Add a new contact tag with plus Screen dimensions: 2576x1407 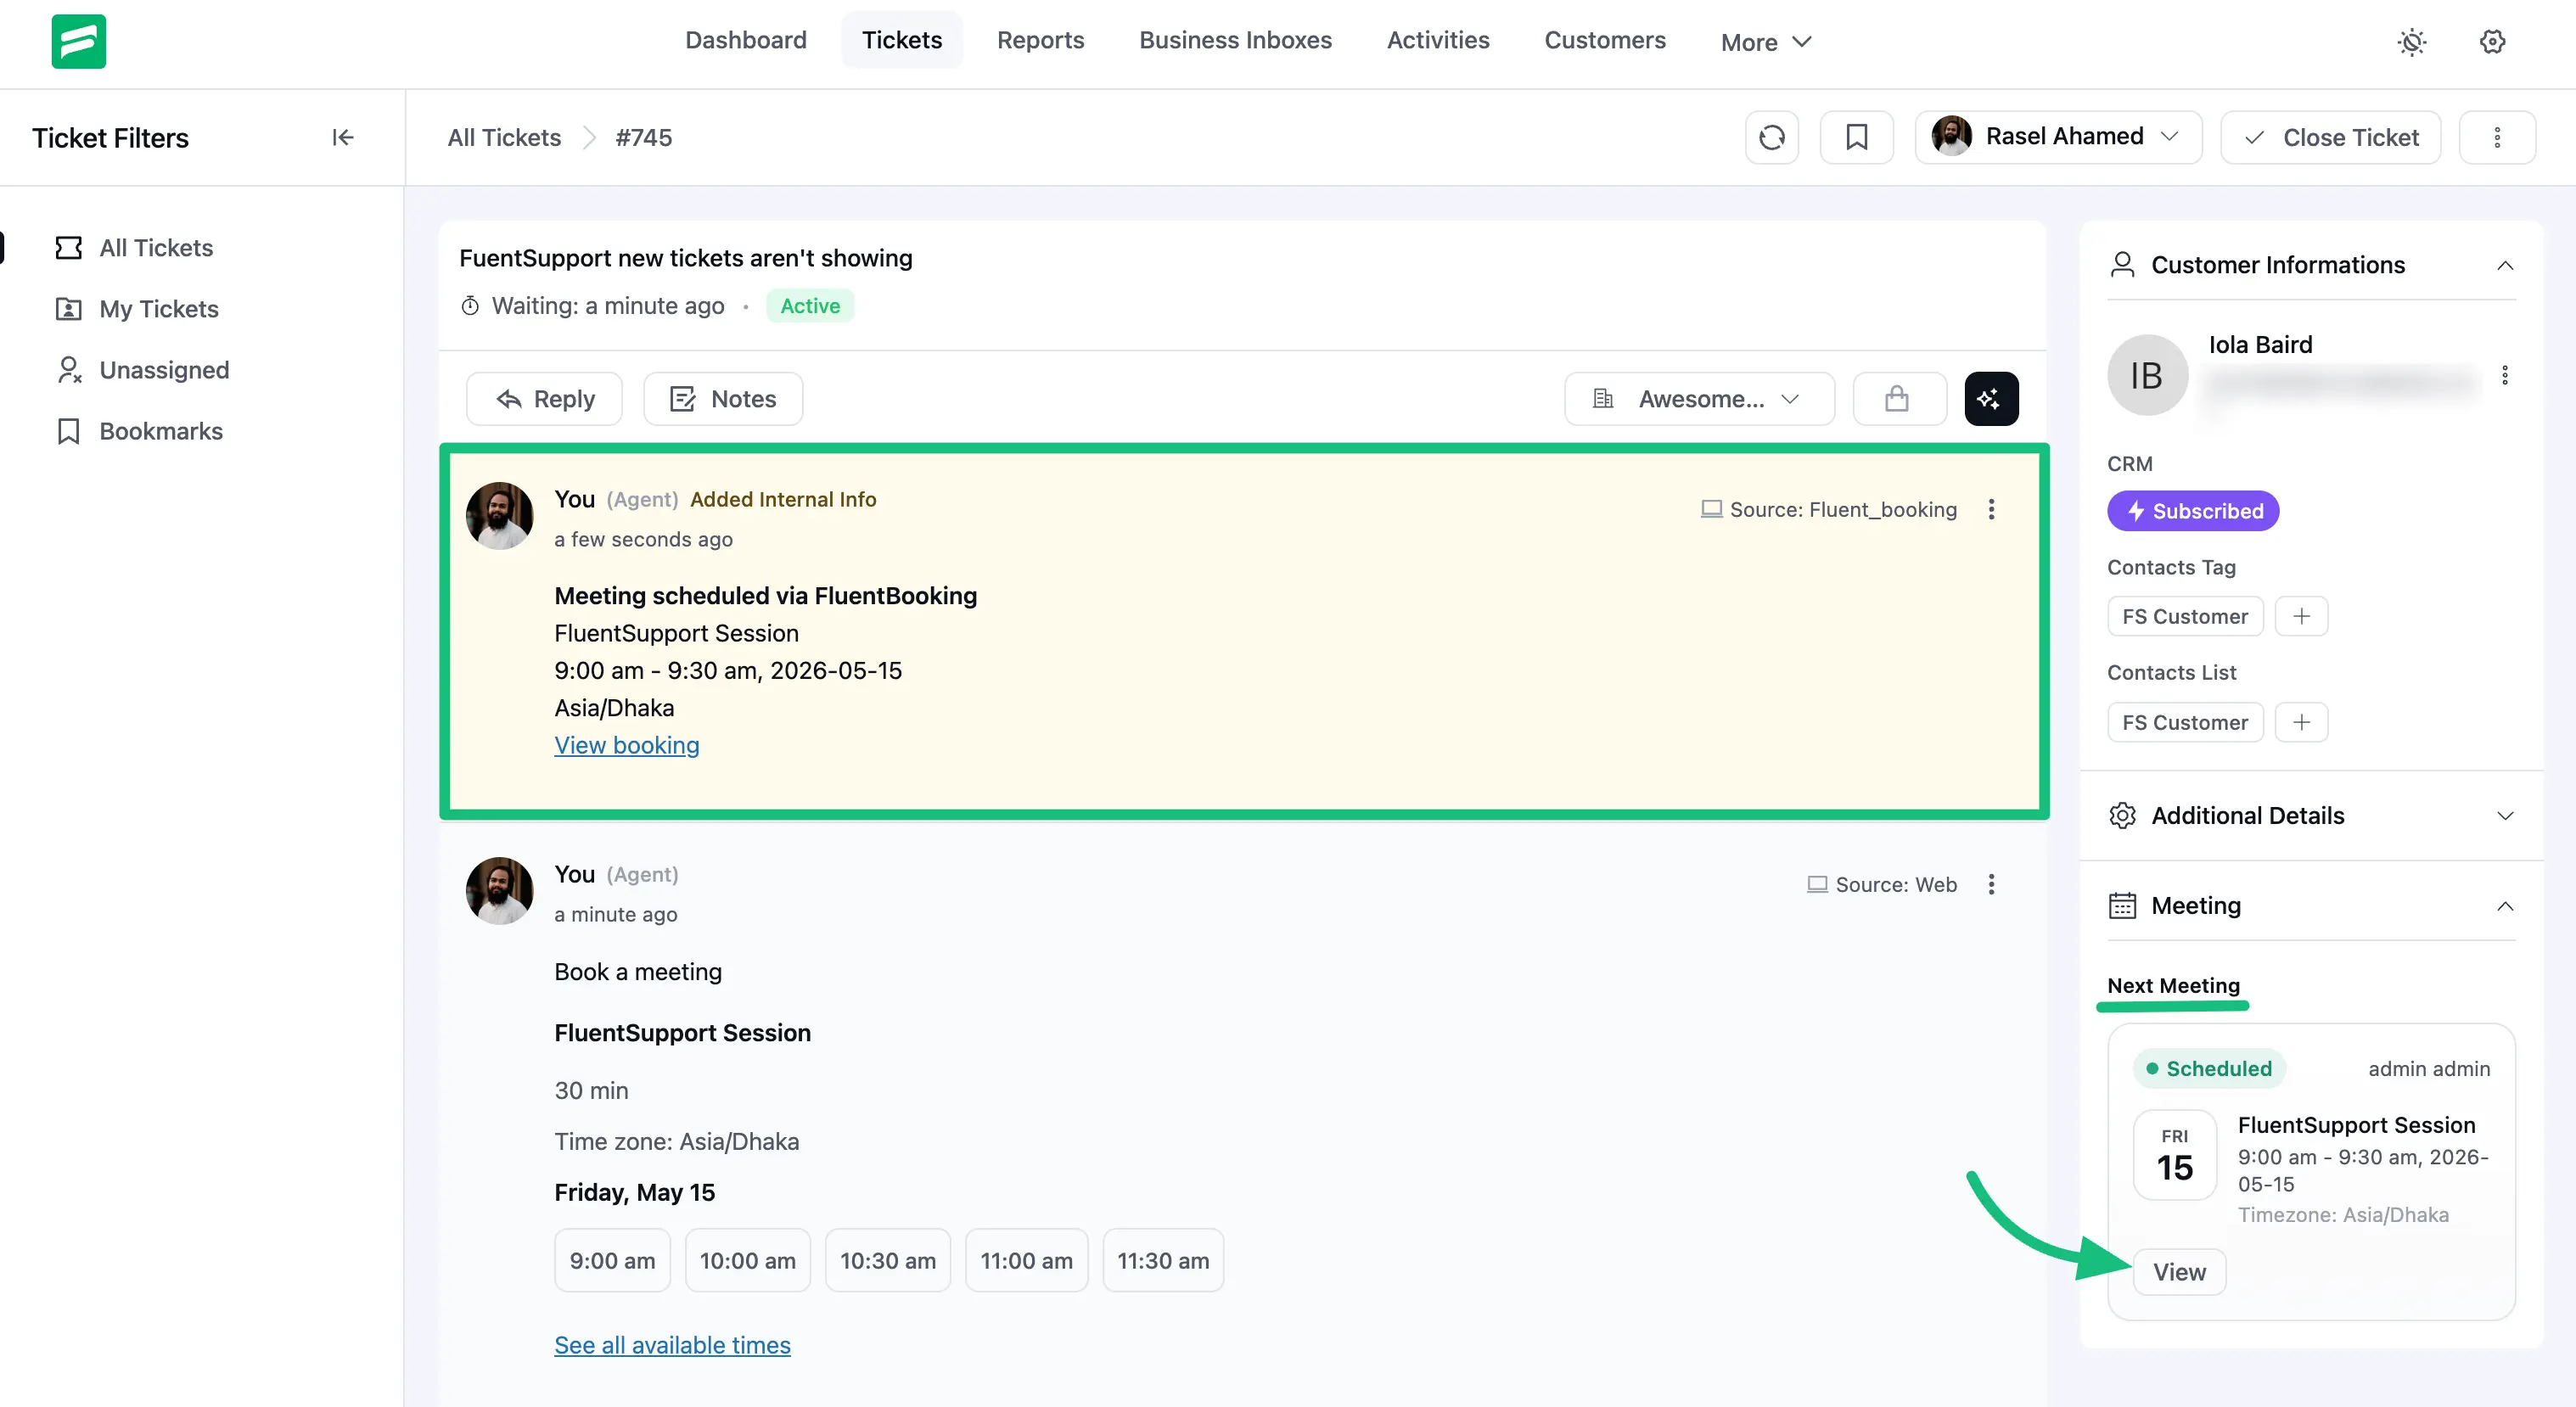point(2301,616)
